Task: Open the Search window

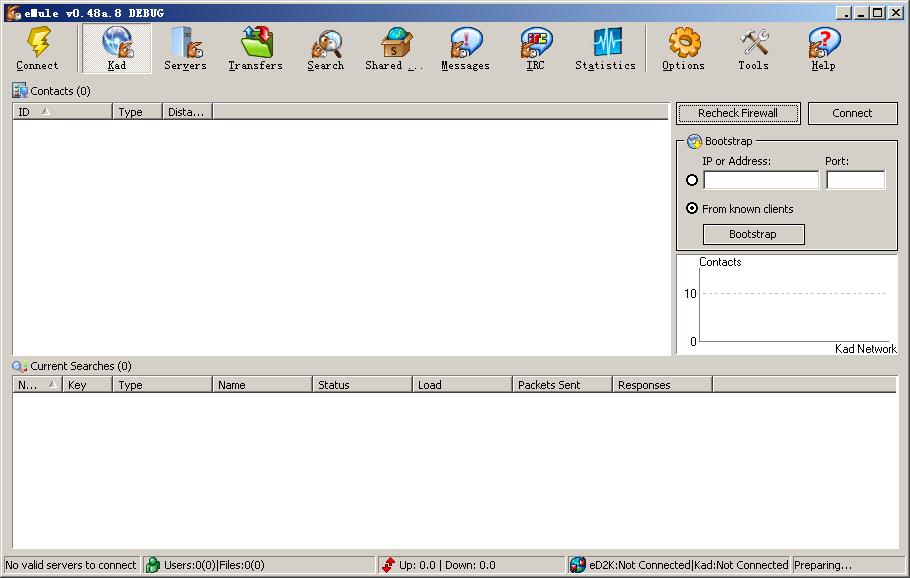Action: click(326, 49)
